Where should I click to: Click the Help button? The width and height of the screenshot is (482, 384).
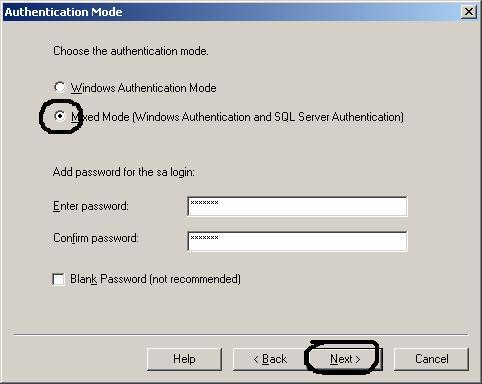click(x=184, y=359)
